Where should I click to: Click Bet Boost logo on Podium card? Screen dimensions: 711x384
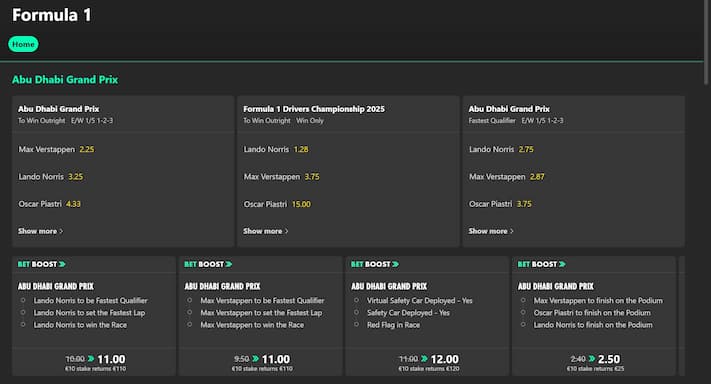tap(542, 264)
